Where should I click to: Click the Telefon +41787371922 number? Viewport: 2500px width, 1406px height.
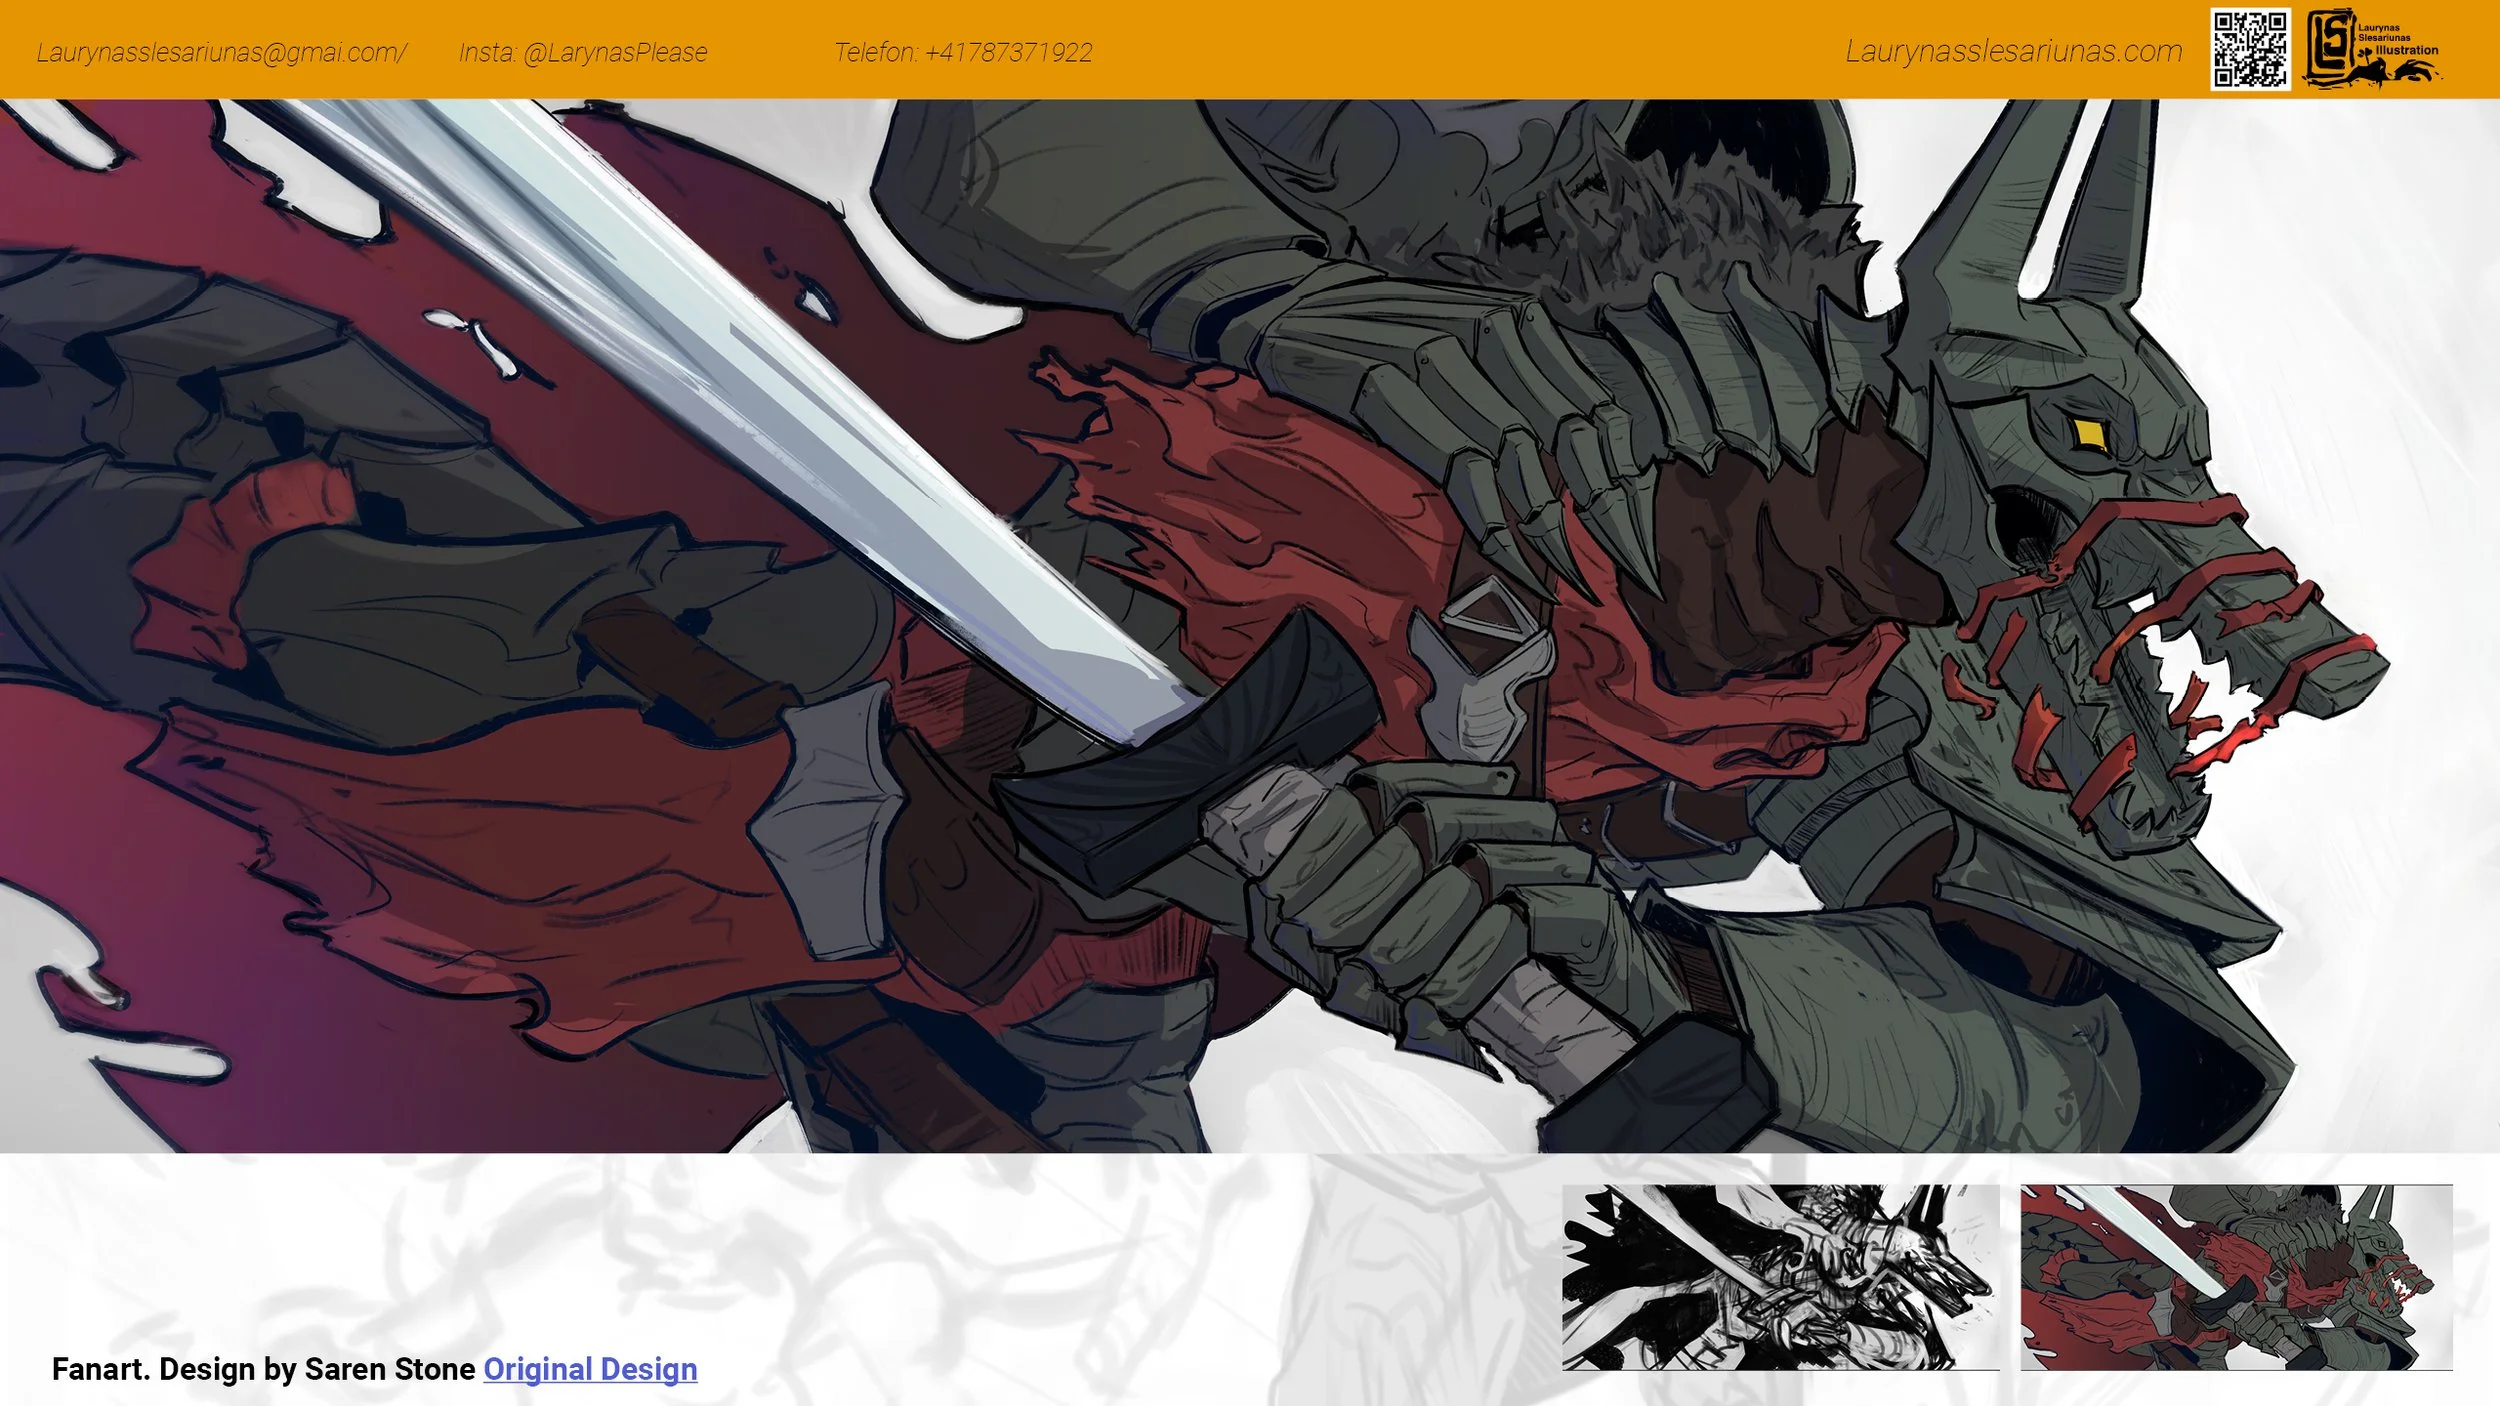pyautogui.click(x=963, y=52)
